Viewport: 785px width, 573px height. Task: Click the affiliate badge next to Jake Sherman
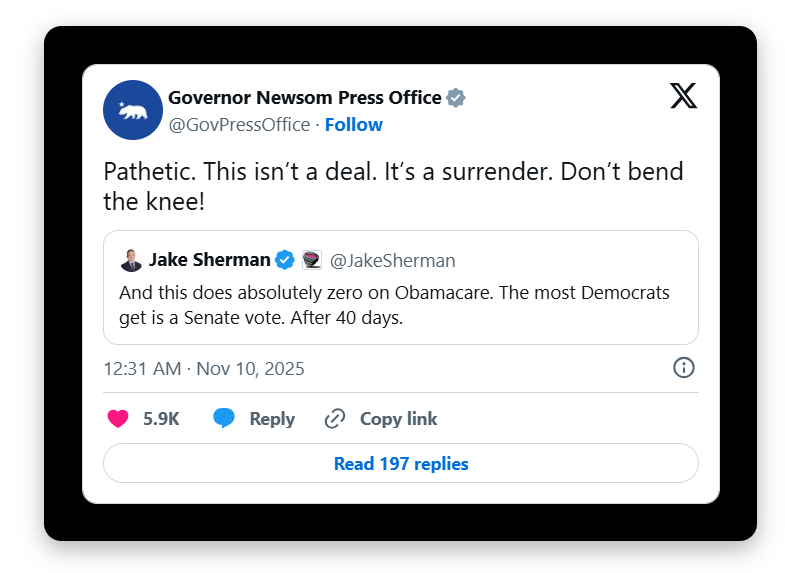(311, 260)
